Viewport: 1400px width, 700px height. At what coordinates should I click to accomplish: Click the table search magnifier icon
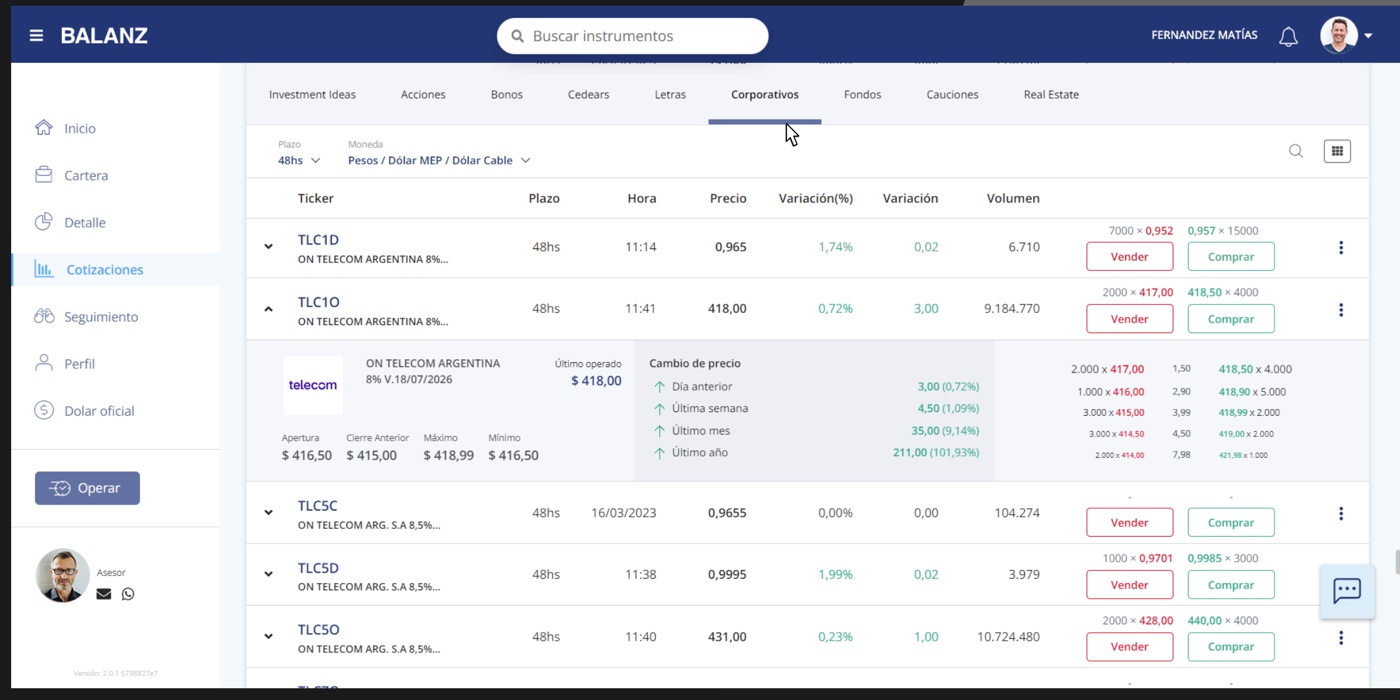[x=1296, y=151]
